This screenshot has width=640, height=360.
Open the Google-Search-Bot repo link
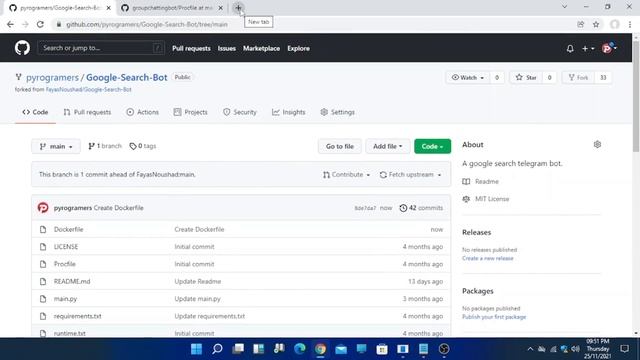(x=127, y=78)
